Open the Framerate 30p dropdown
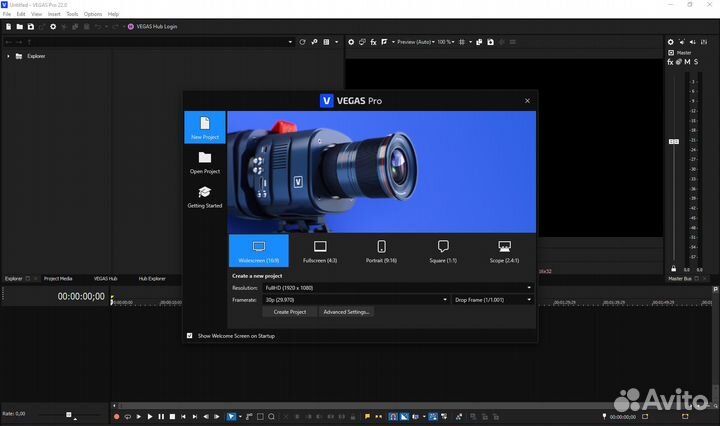This screenshot has width=720, height=426. point(356,300)
